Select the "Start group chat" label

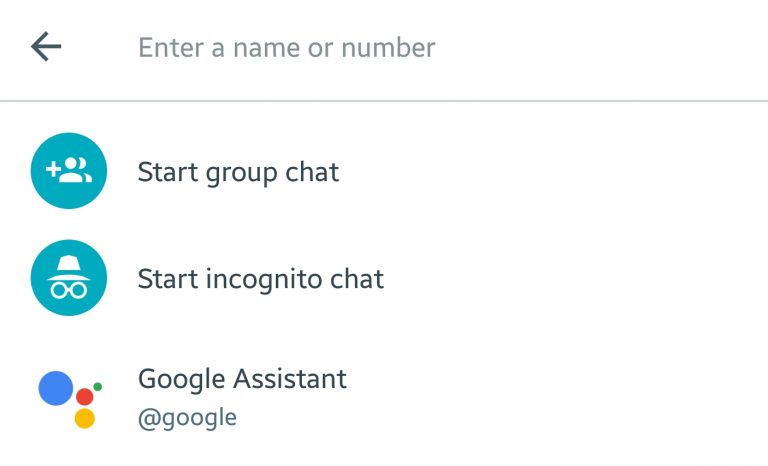238,172
